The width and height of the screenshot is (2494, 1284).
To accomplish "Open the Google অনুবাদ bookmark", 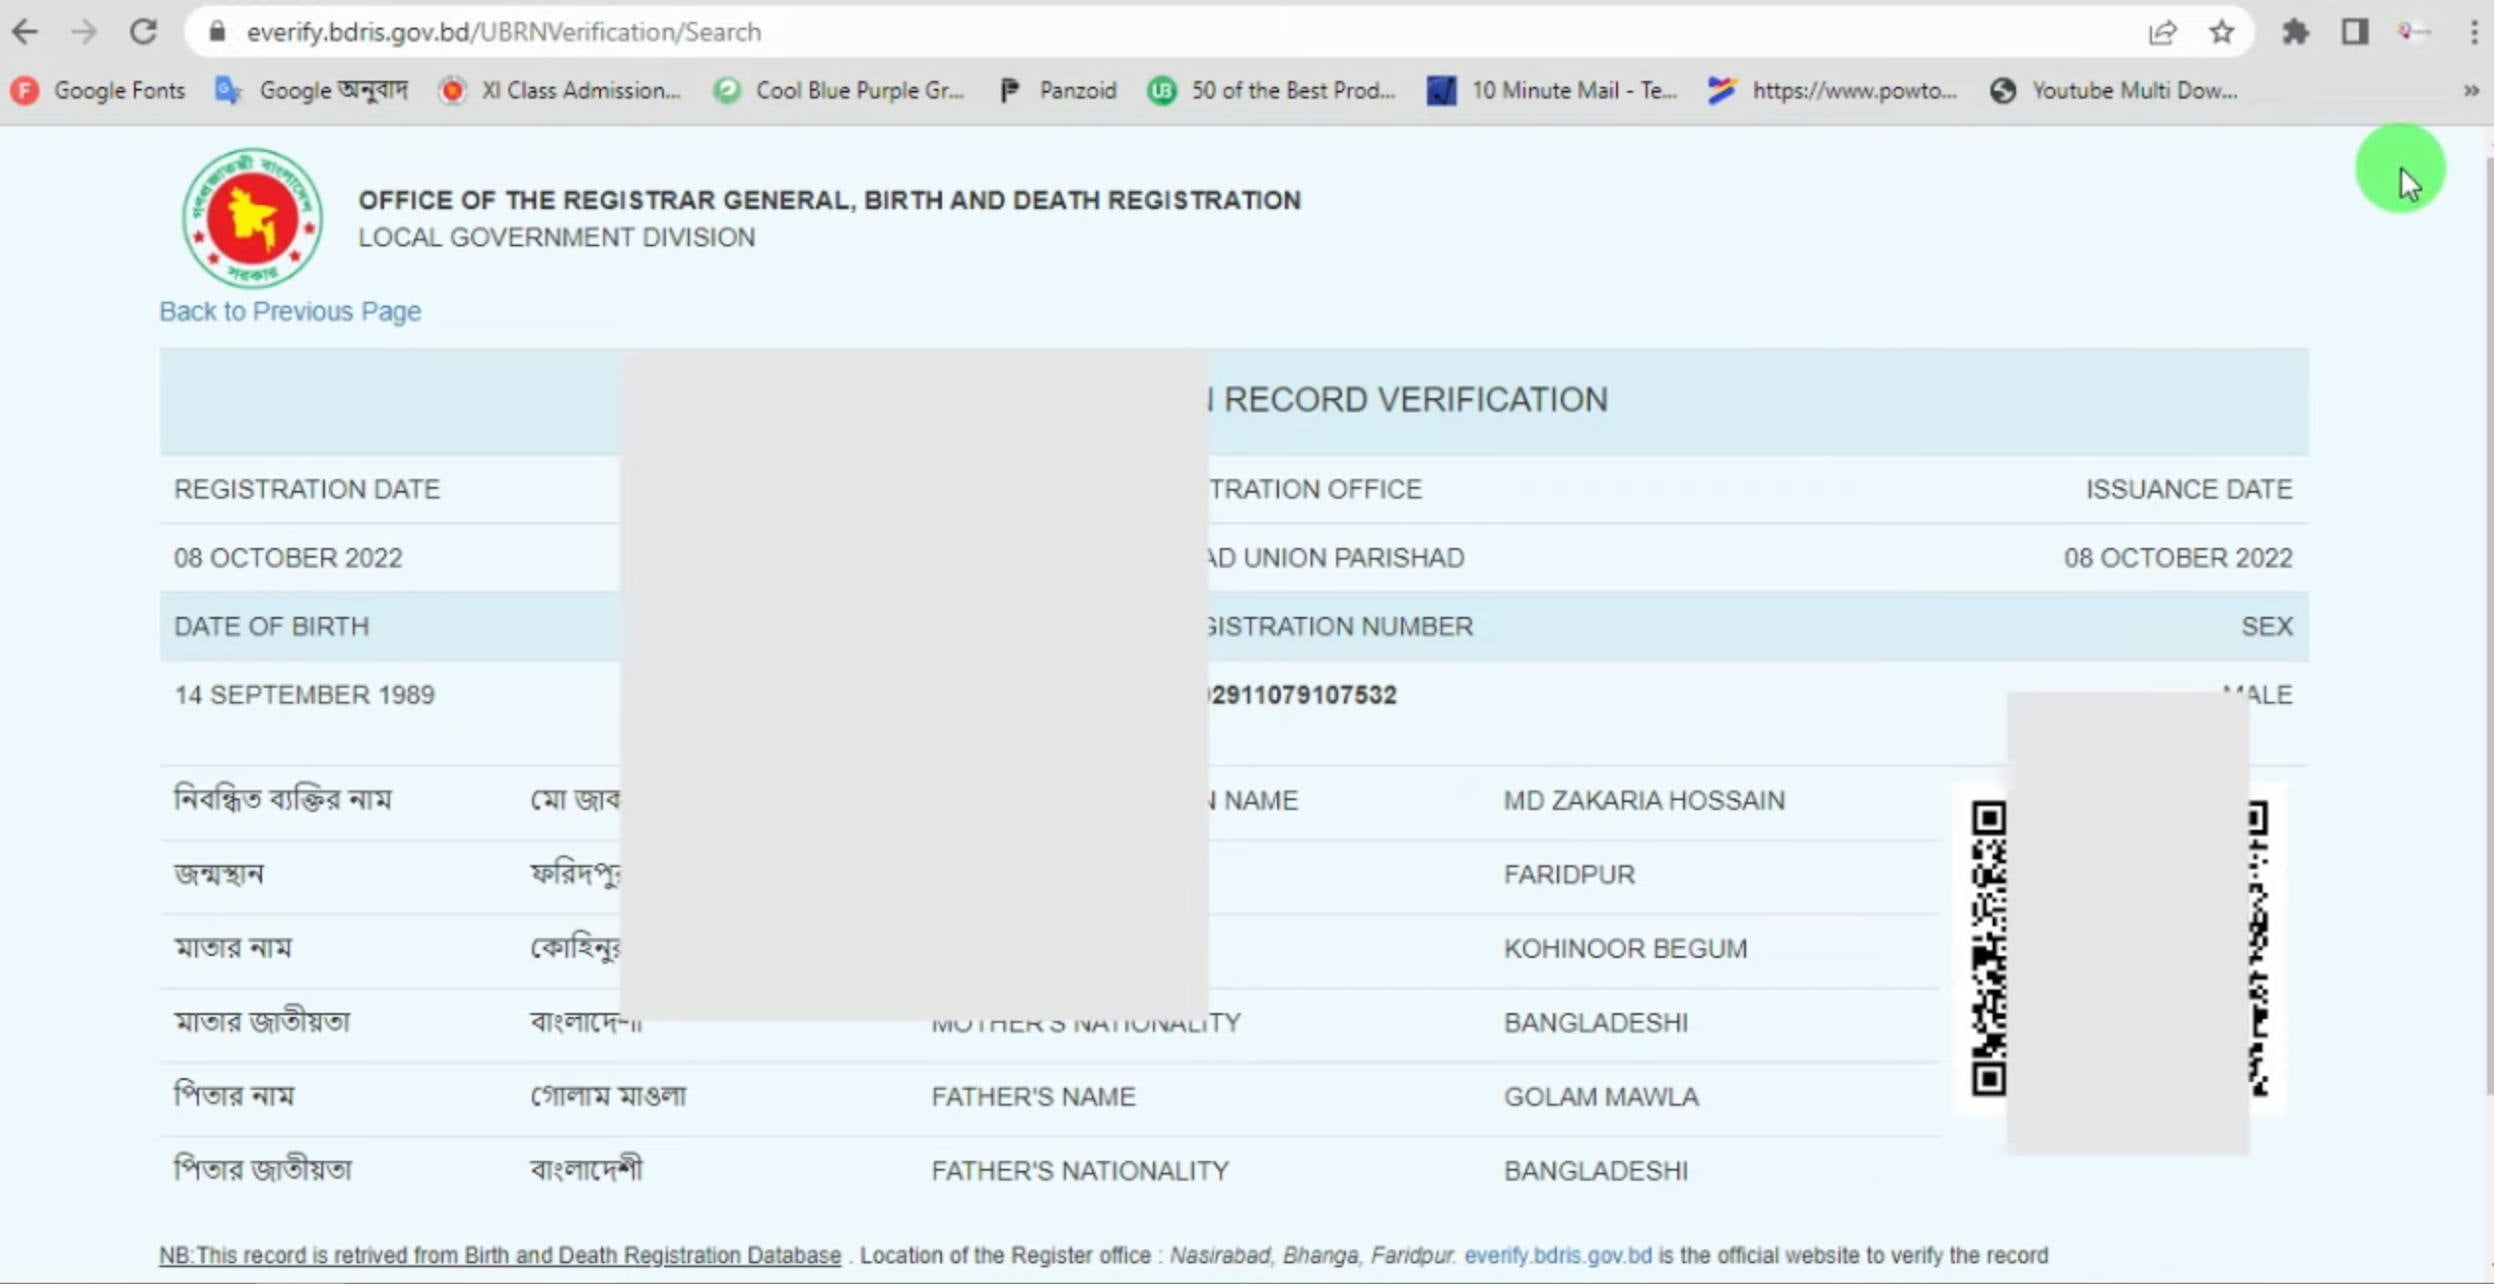I will pos(312,91).
